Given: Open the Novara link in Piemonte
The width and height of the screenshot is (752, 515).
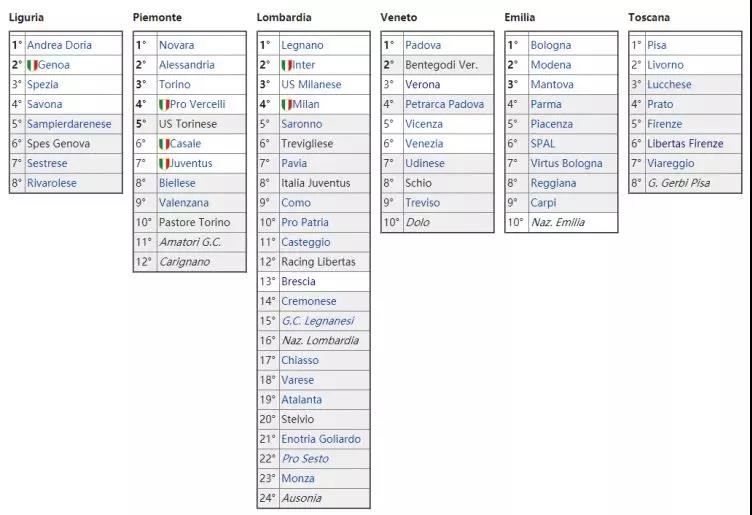Looking at the screenshot, I should tap(177, 45).
